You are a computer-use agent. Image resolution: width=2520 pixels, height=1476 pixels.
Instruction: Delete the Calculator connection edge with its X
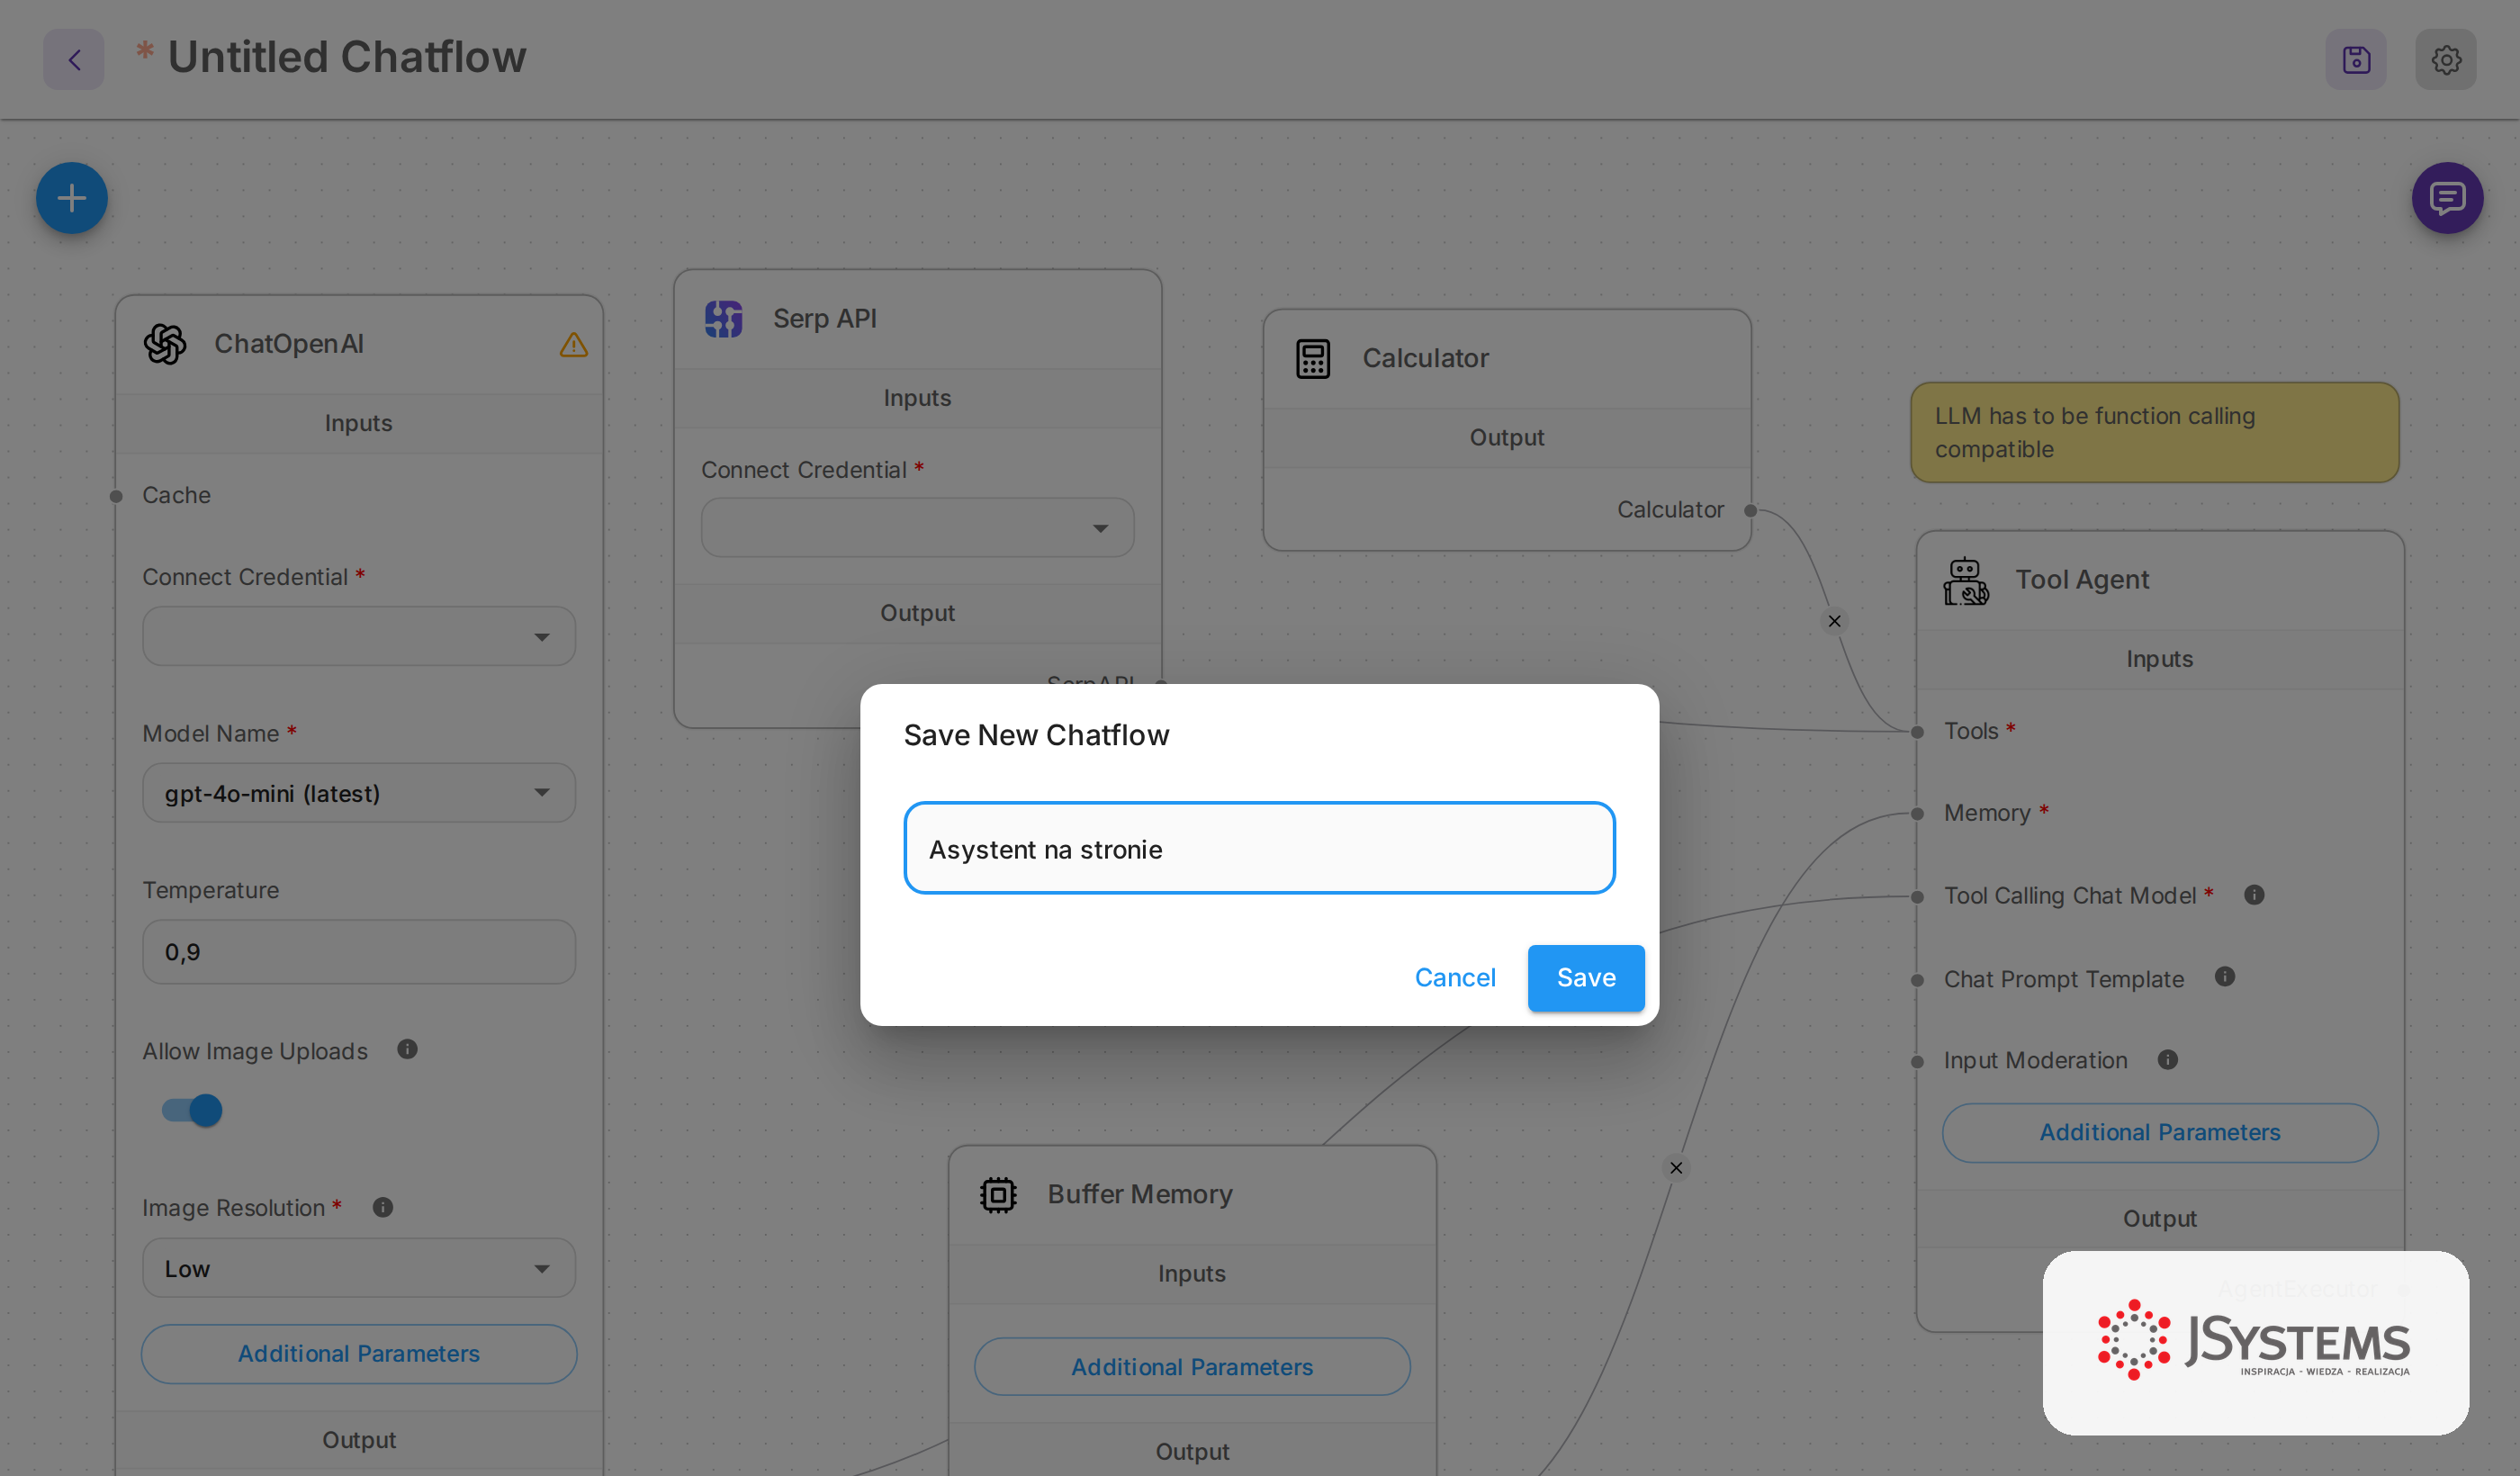1834,621
